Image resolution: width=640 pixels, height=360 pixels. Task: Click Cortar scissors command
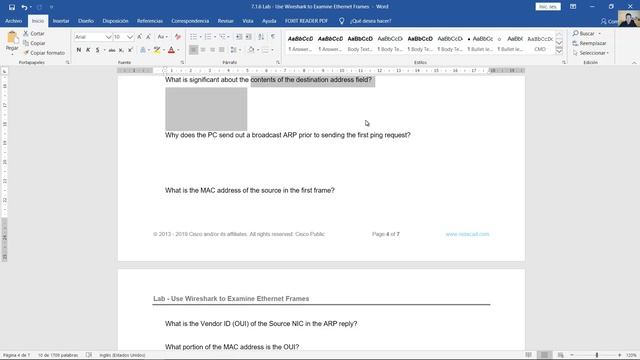pos(34,33)
